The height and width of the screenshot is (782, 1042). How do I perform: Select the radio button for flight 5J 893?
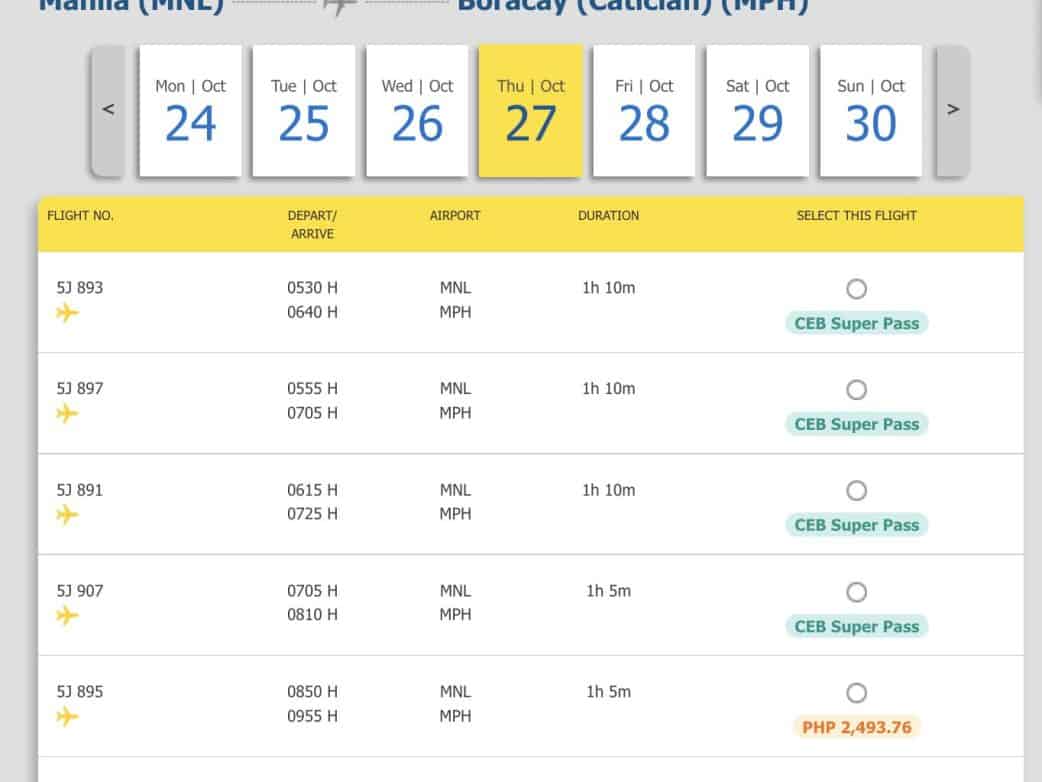point(856,289)
